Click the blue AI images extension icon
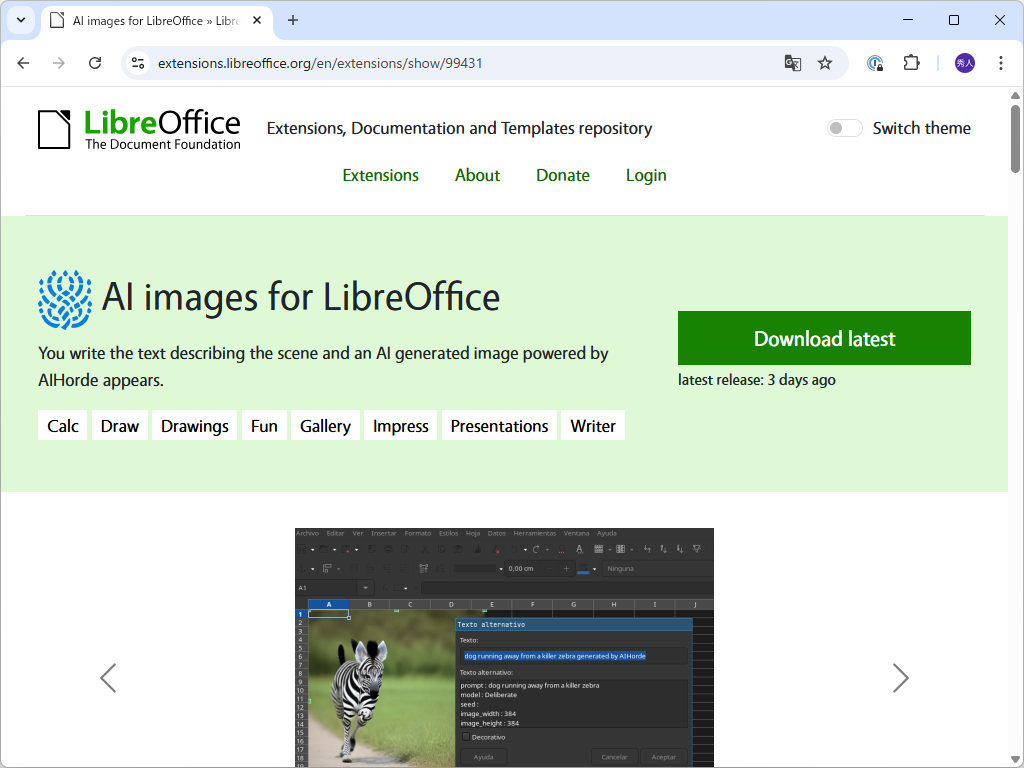 click(63, 297)
